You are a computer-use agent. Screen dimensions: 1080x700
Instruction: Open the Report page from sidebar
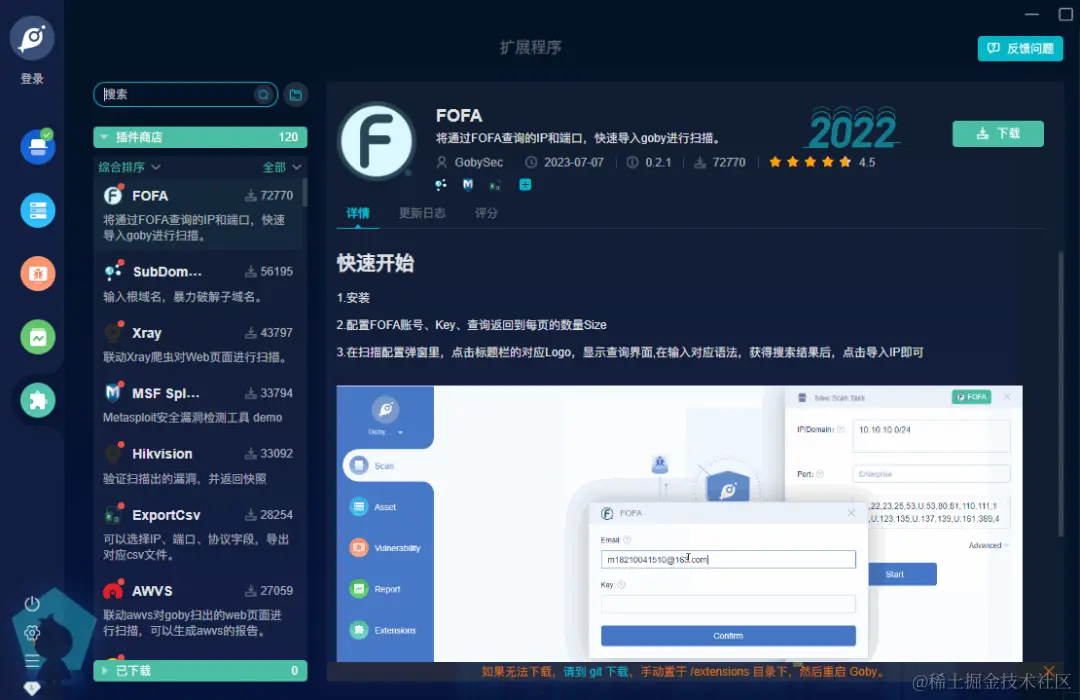(x=38, y=337)
